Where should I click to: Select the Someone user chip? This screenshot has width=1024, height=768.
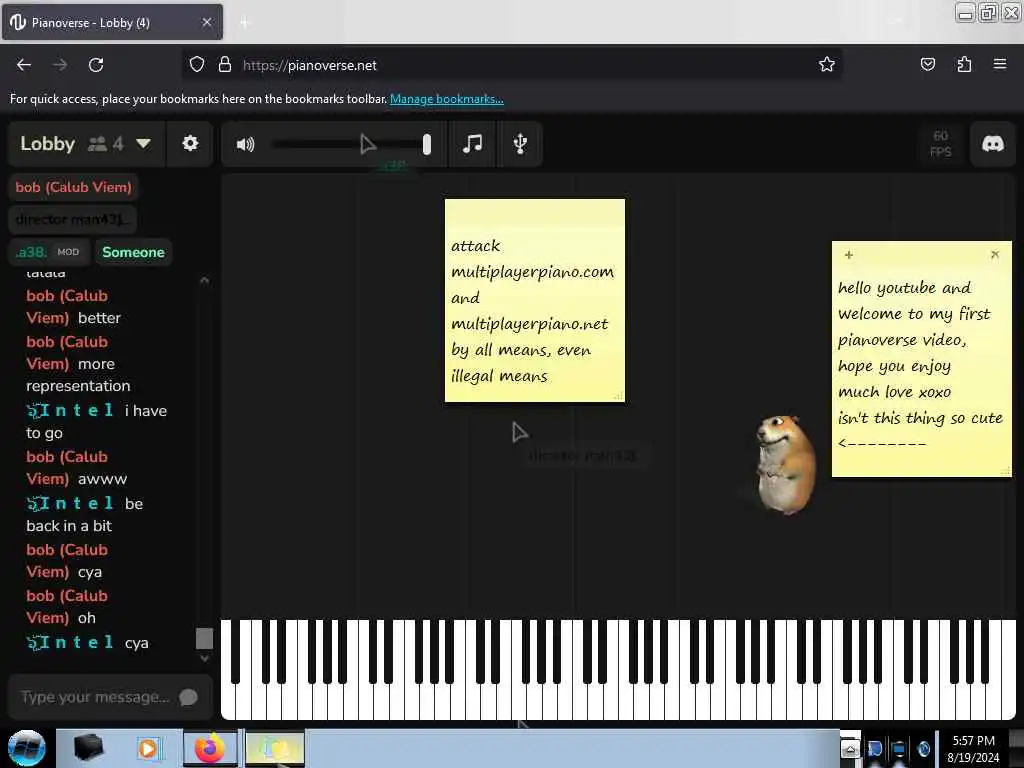133,252
